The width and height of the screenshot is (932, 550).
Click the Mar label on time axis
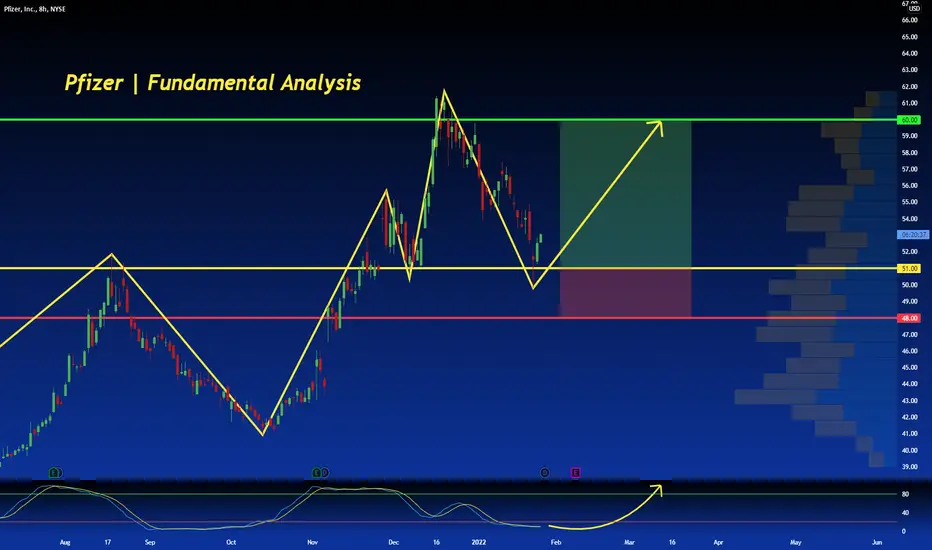pos(629,542)
